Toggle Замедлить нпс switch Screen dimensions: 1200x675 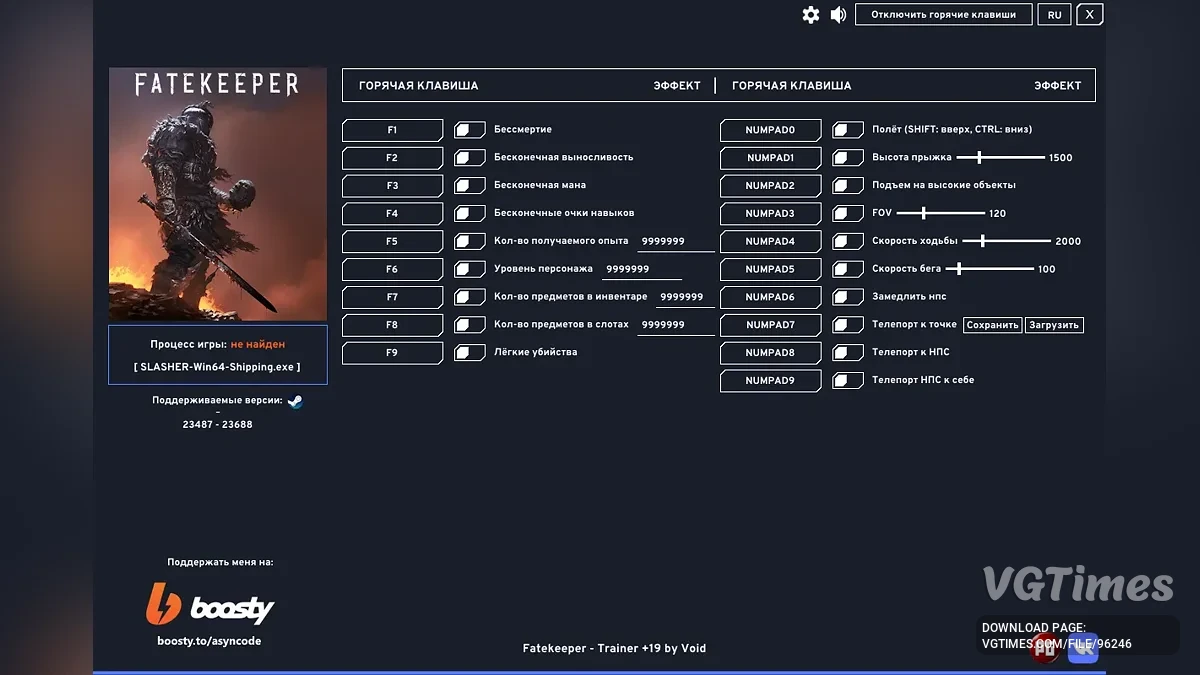(848, 298)
